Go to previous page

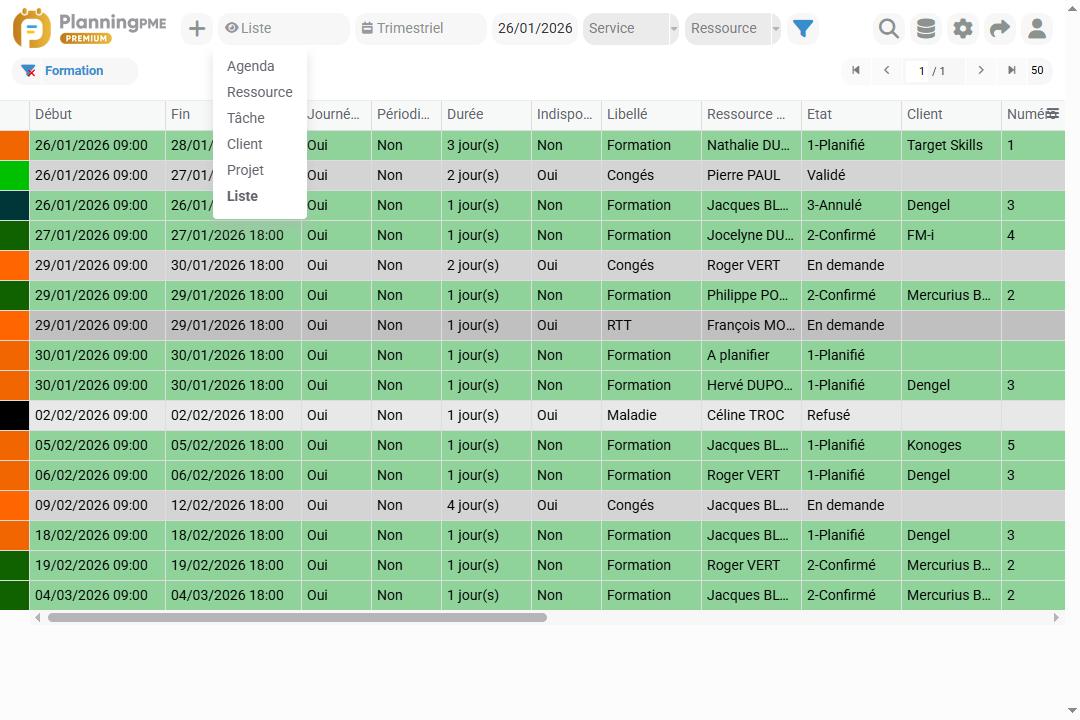886,70
